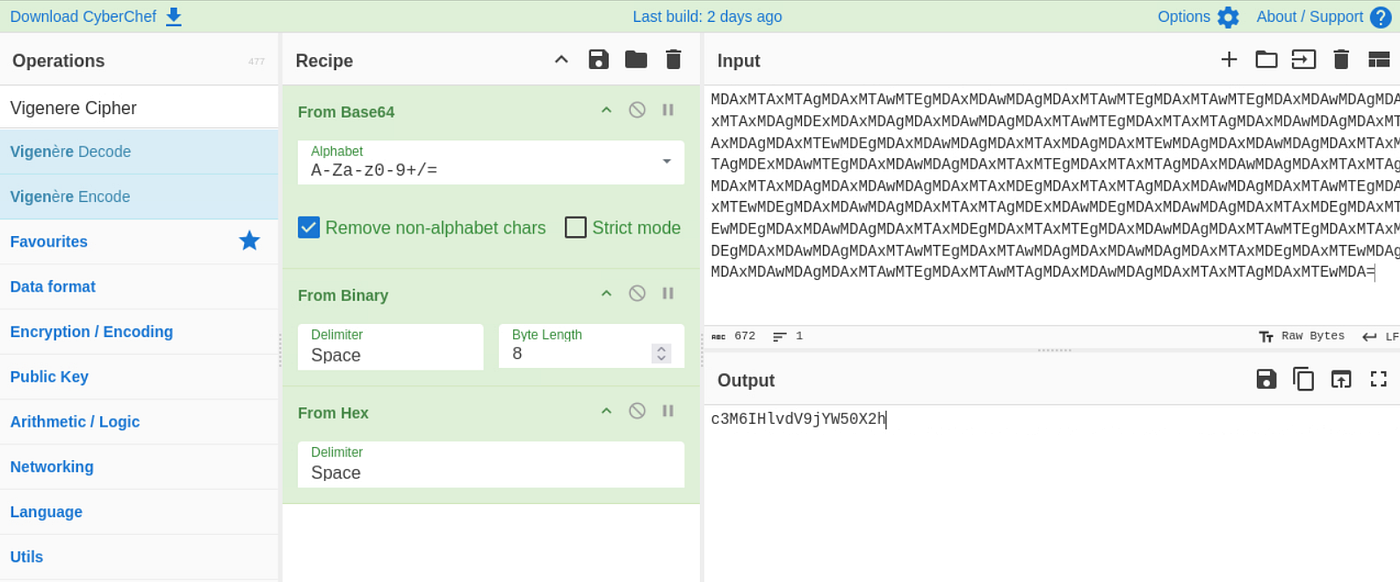1400x582 pixels.
Task: Click inside the Input text area
Action: [x=1052, y=207]
